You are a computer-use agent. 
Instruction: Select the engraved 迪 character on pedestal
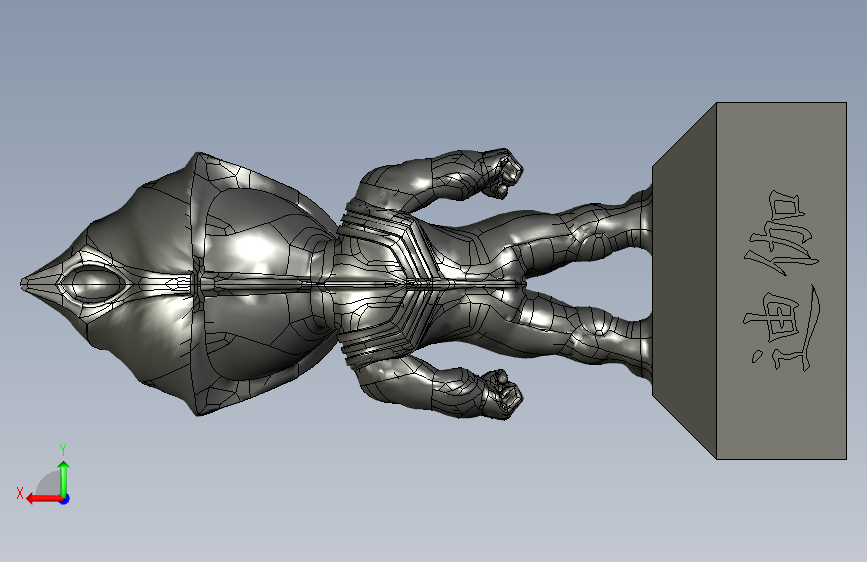(x=782, y=329)
